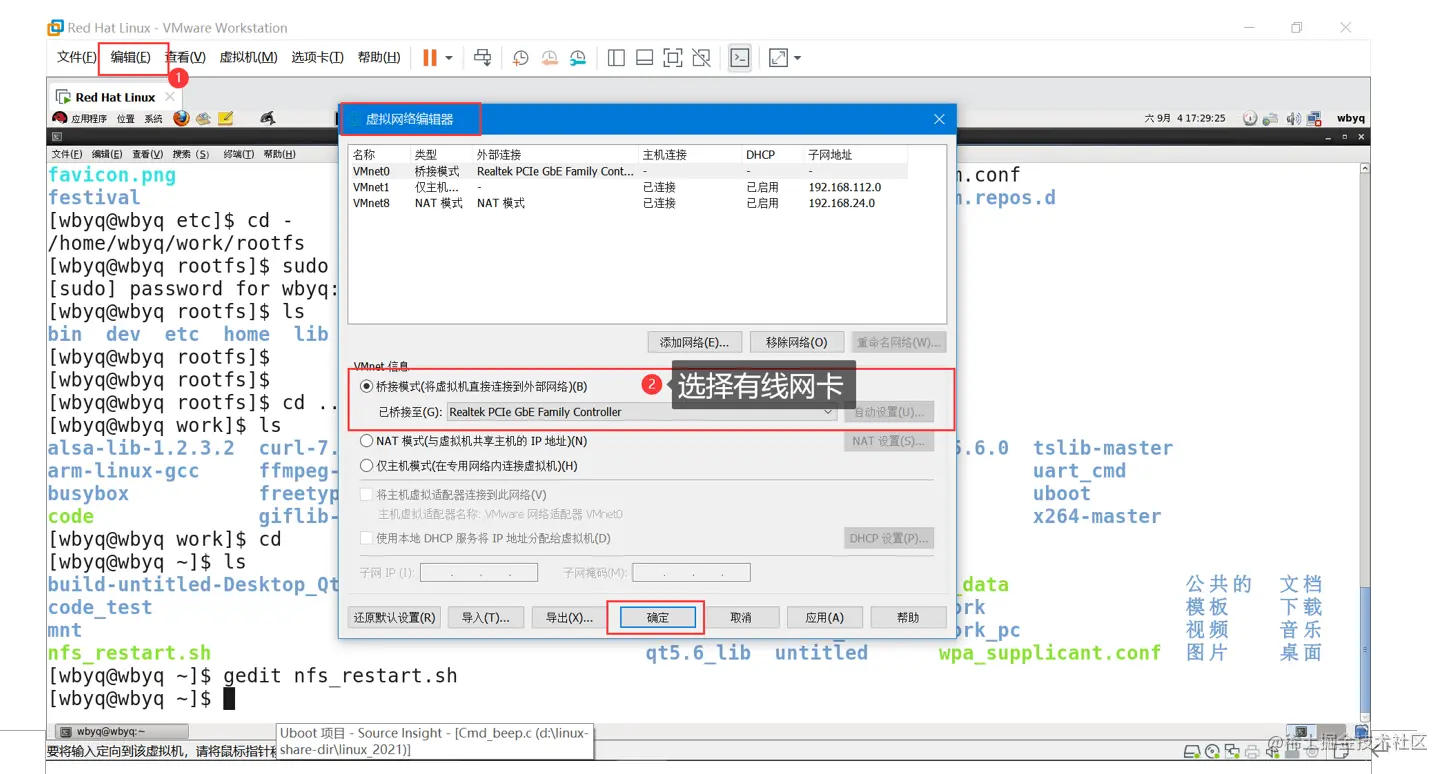
Task: Click the disconnected network icon in guest tray
Action: tap(1314, 118)
